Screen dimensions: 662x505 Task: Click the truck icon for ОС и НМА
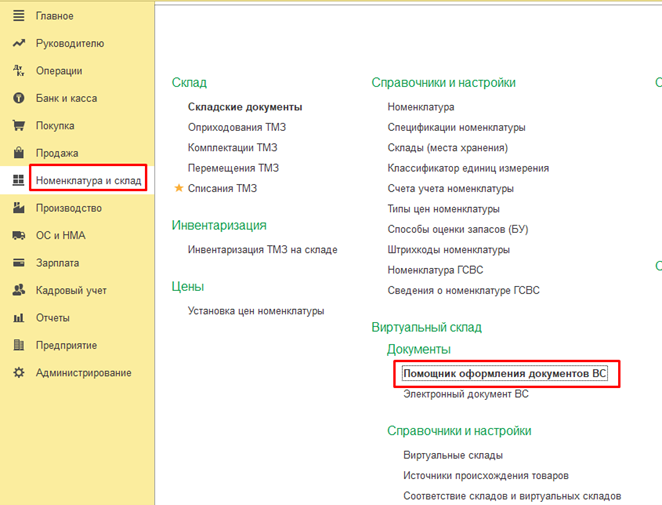[x=17, y=236]
